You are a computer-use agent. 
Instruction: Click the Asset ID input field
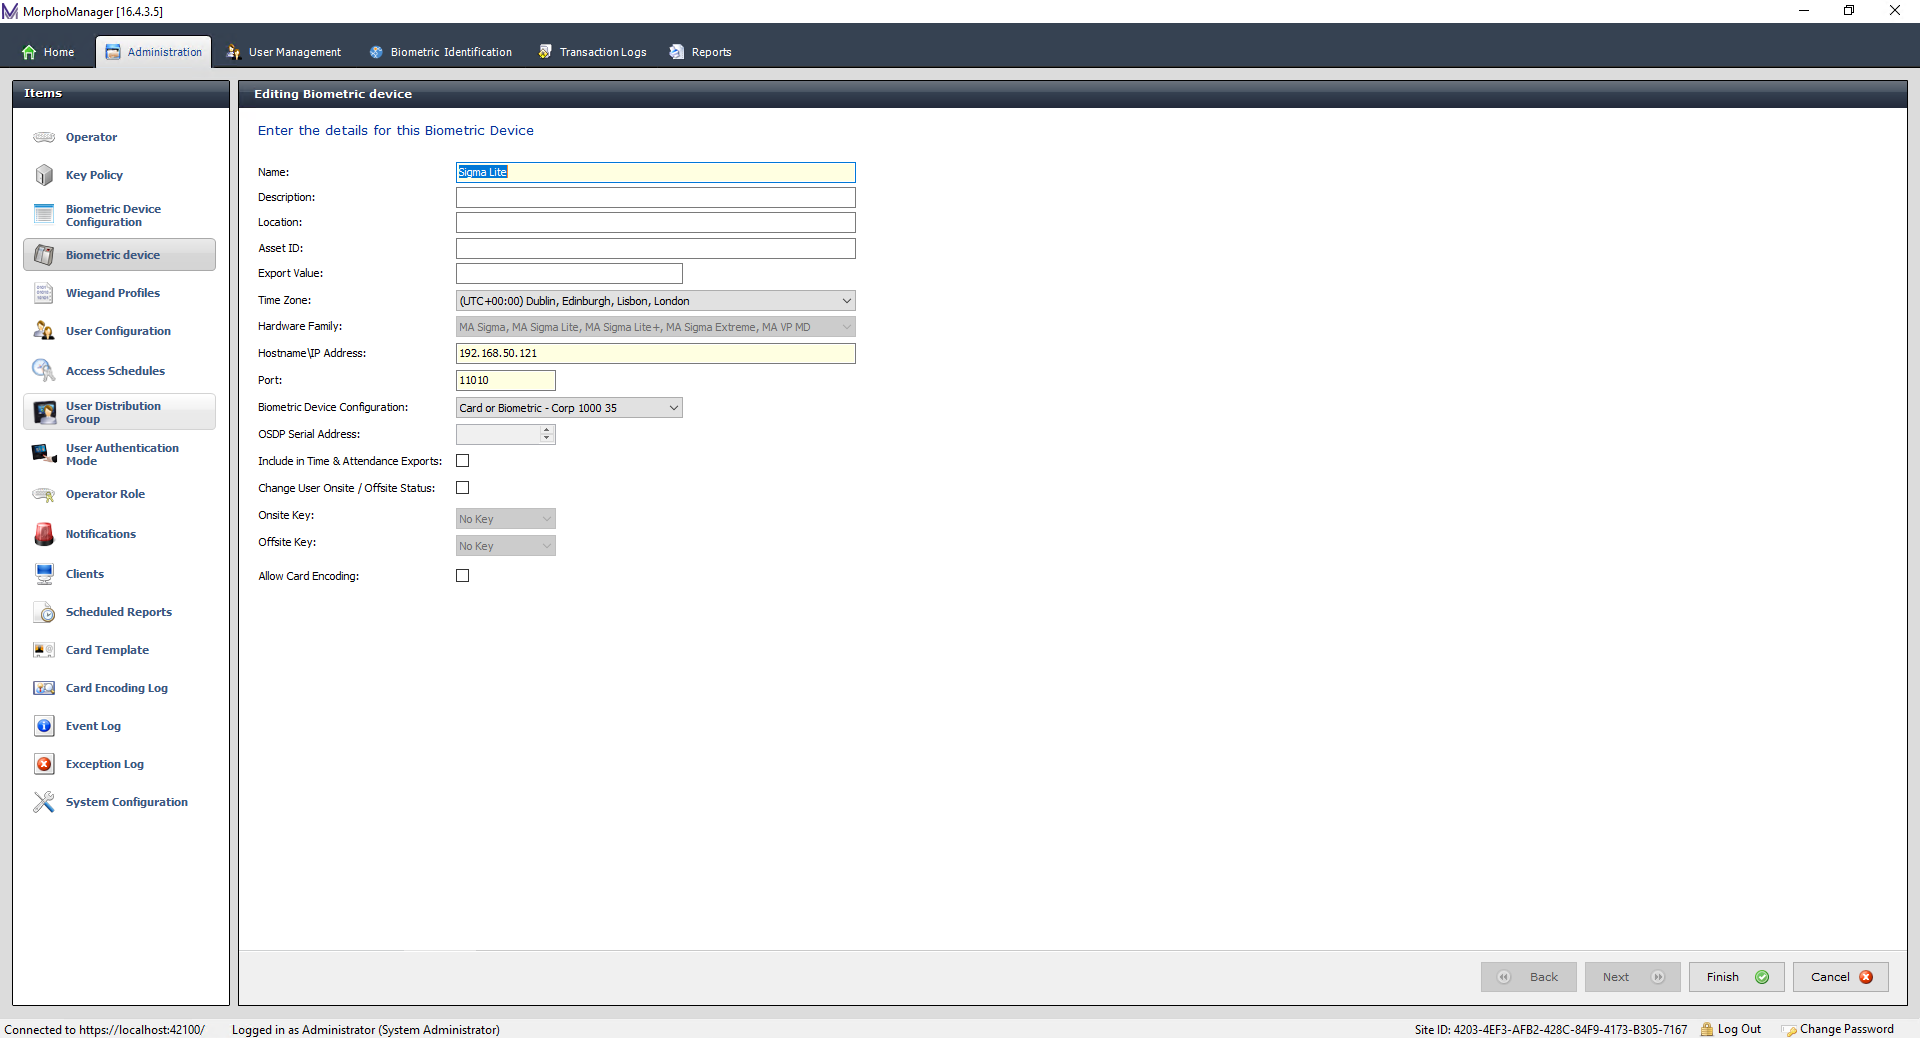coord(656,249)
